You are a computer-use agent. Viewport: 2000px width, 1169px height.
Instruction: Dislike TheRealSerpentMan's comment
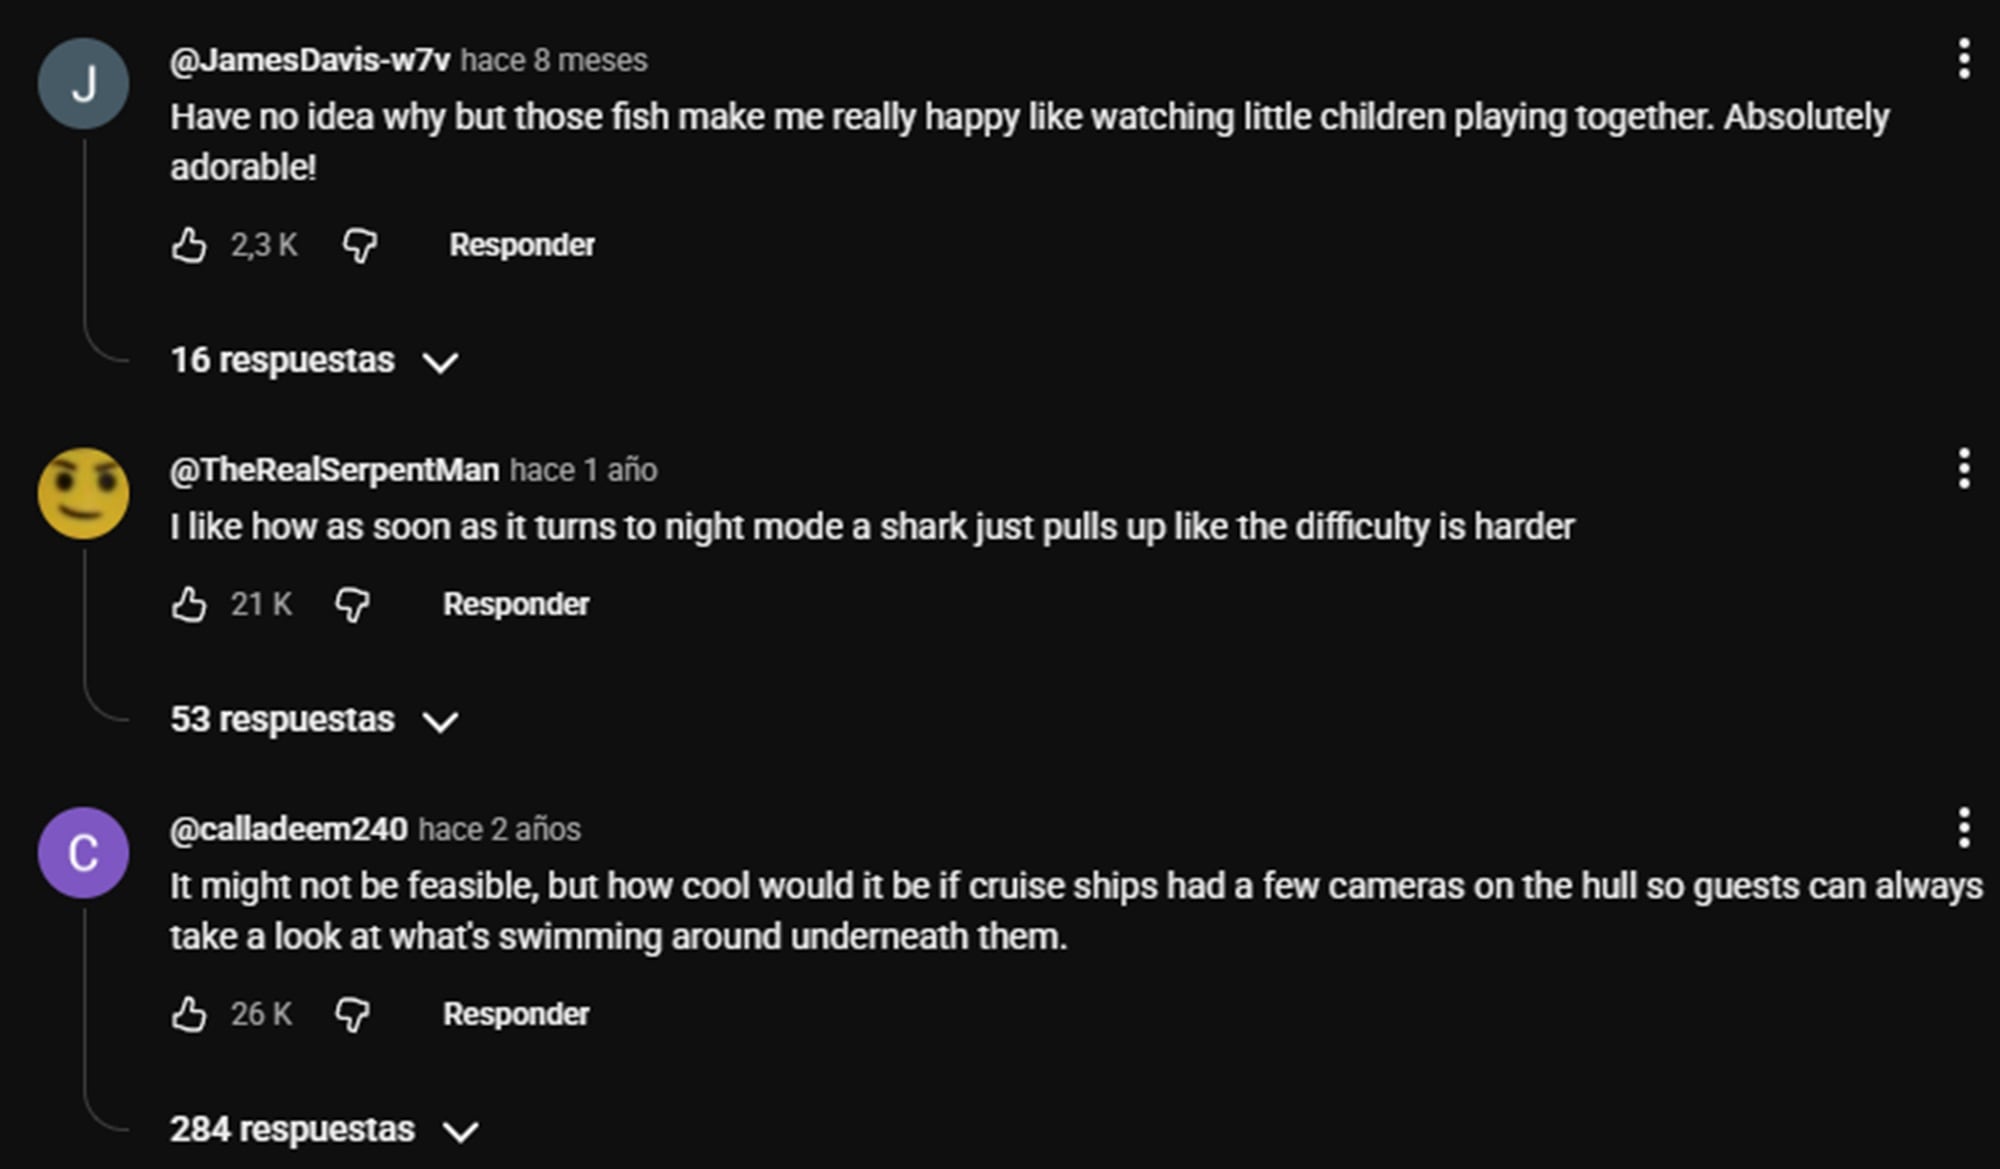[x=355, y=603]
